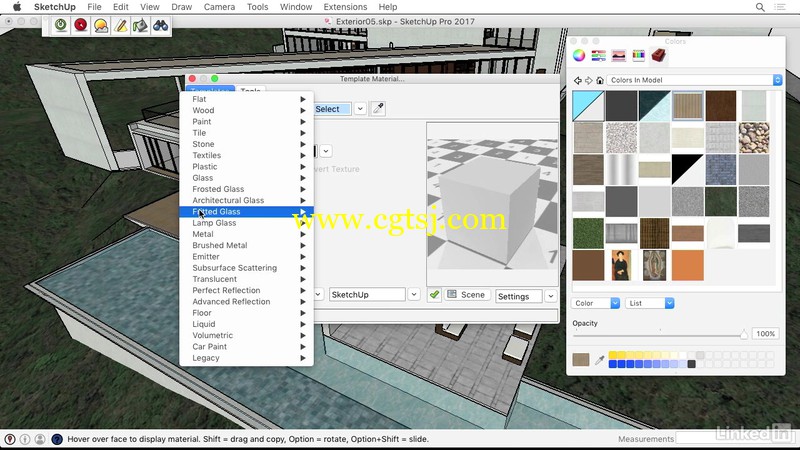Open the Lamp Glass submenu
Viewport: 800px width, 450px height.
point(246,222)
